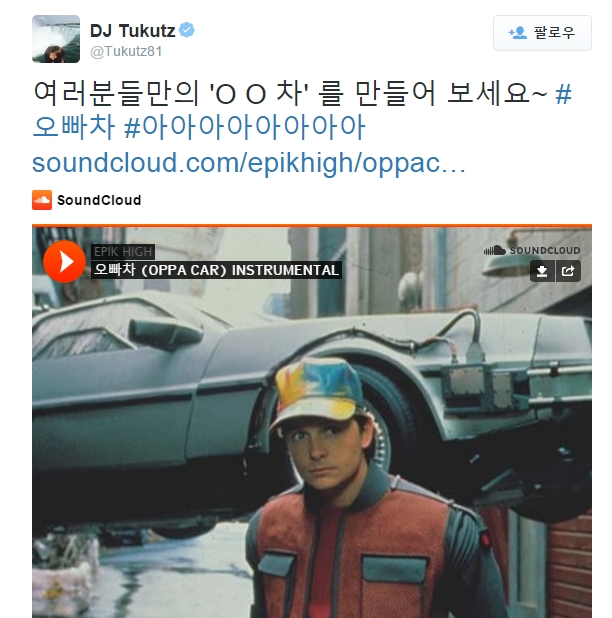Click the add-person icon in follow button
Screen dimensions: 612x618
pyautogui.click(x=517, y=32)
